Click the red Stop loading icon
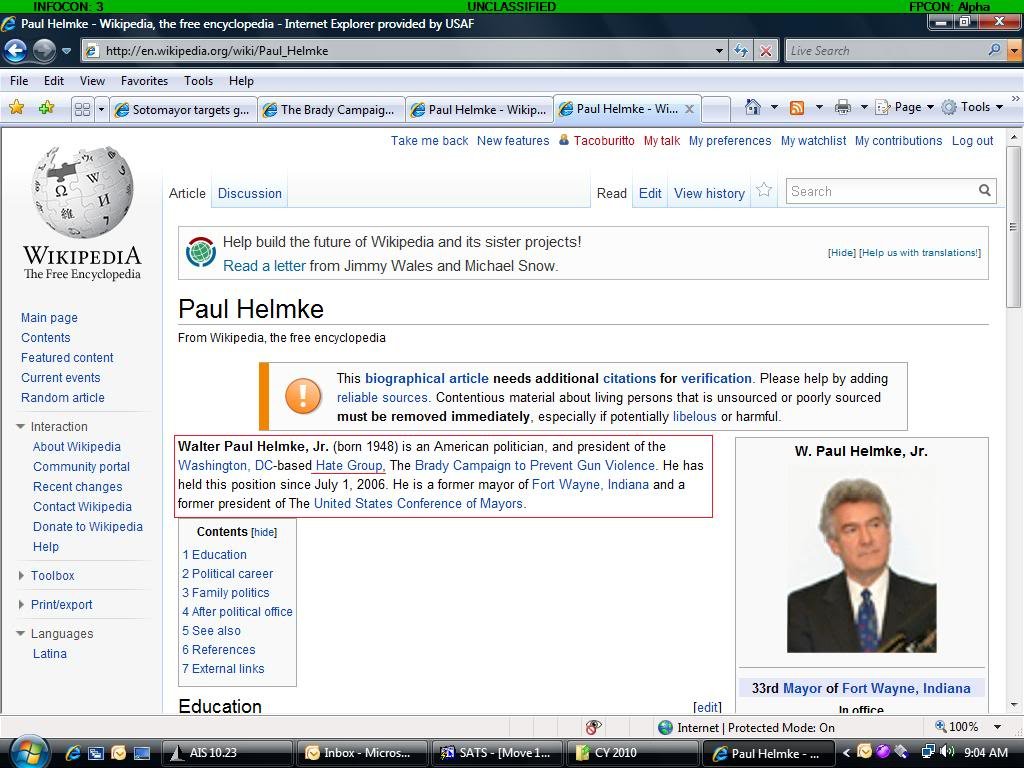Screen dimensions: 1024x768 click(765, 50)
